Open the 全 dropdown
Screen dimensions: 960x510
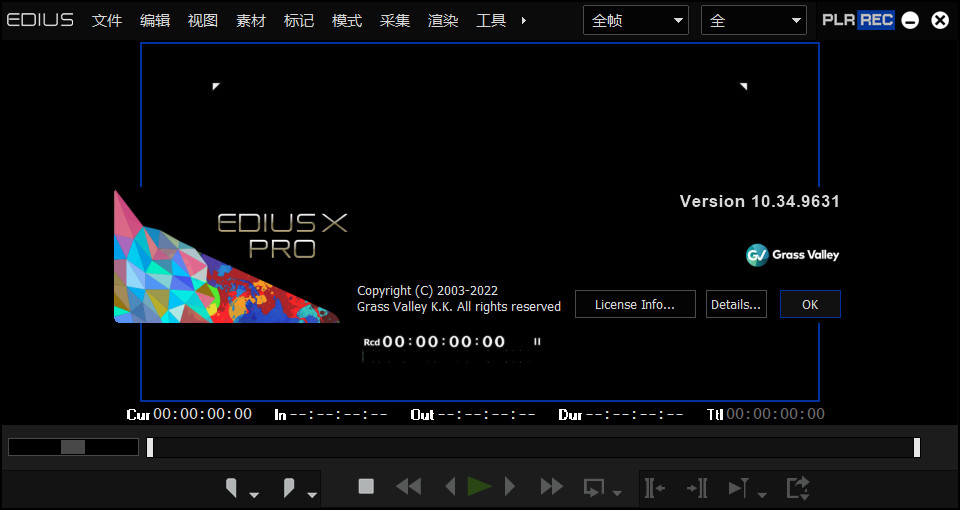click(x=753, y=20)
